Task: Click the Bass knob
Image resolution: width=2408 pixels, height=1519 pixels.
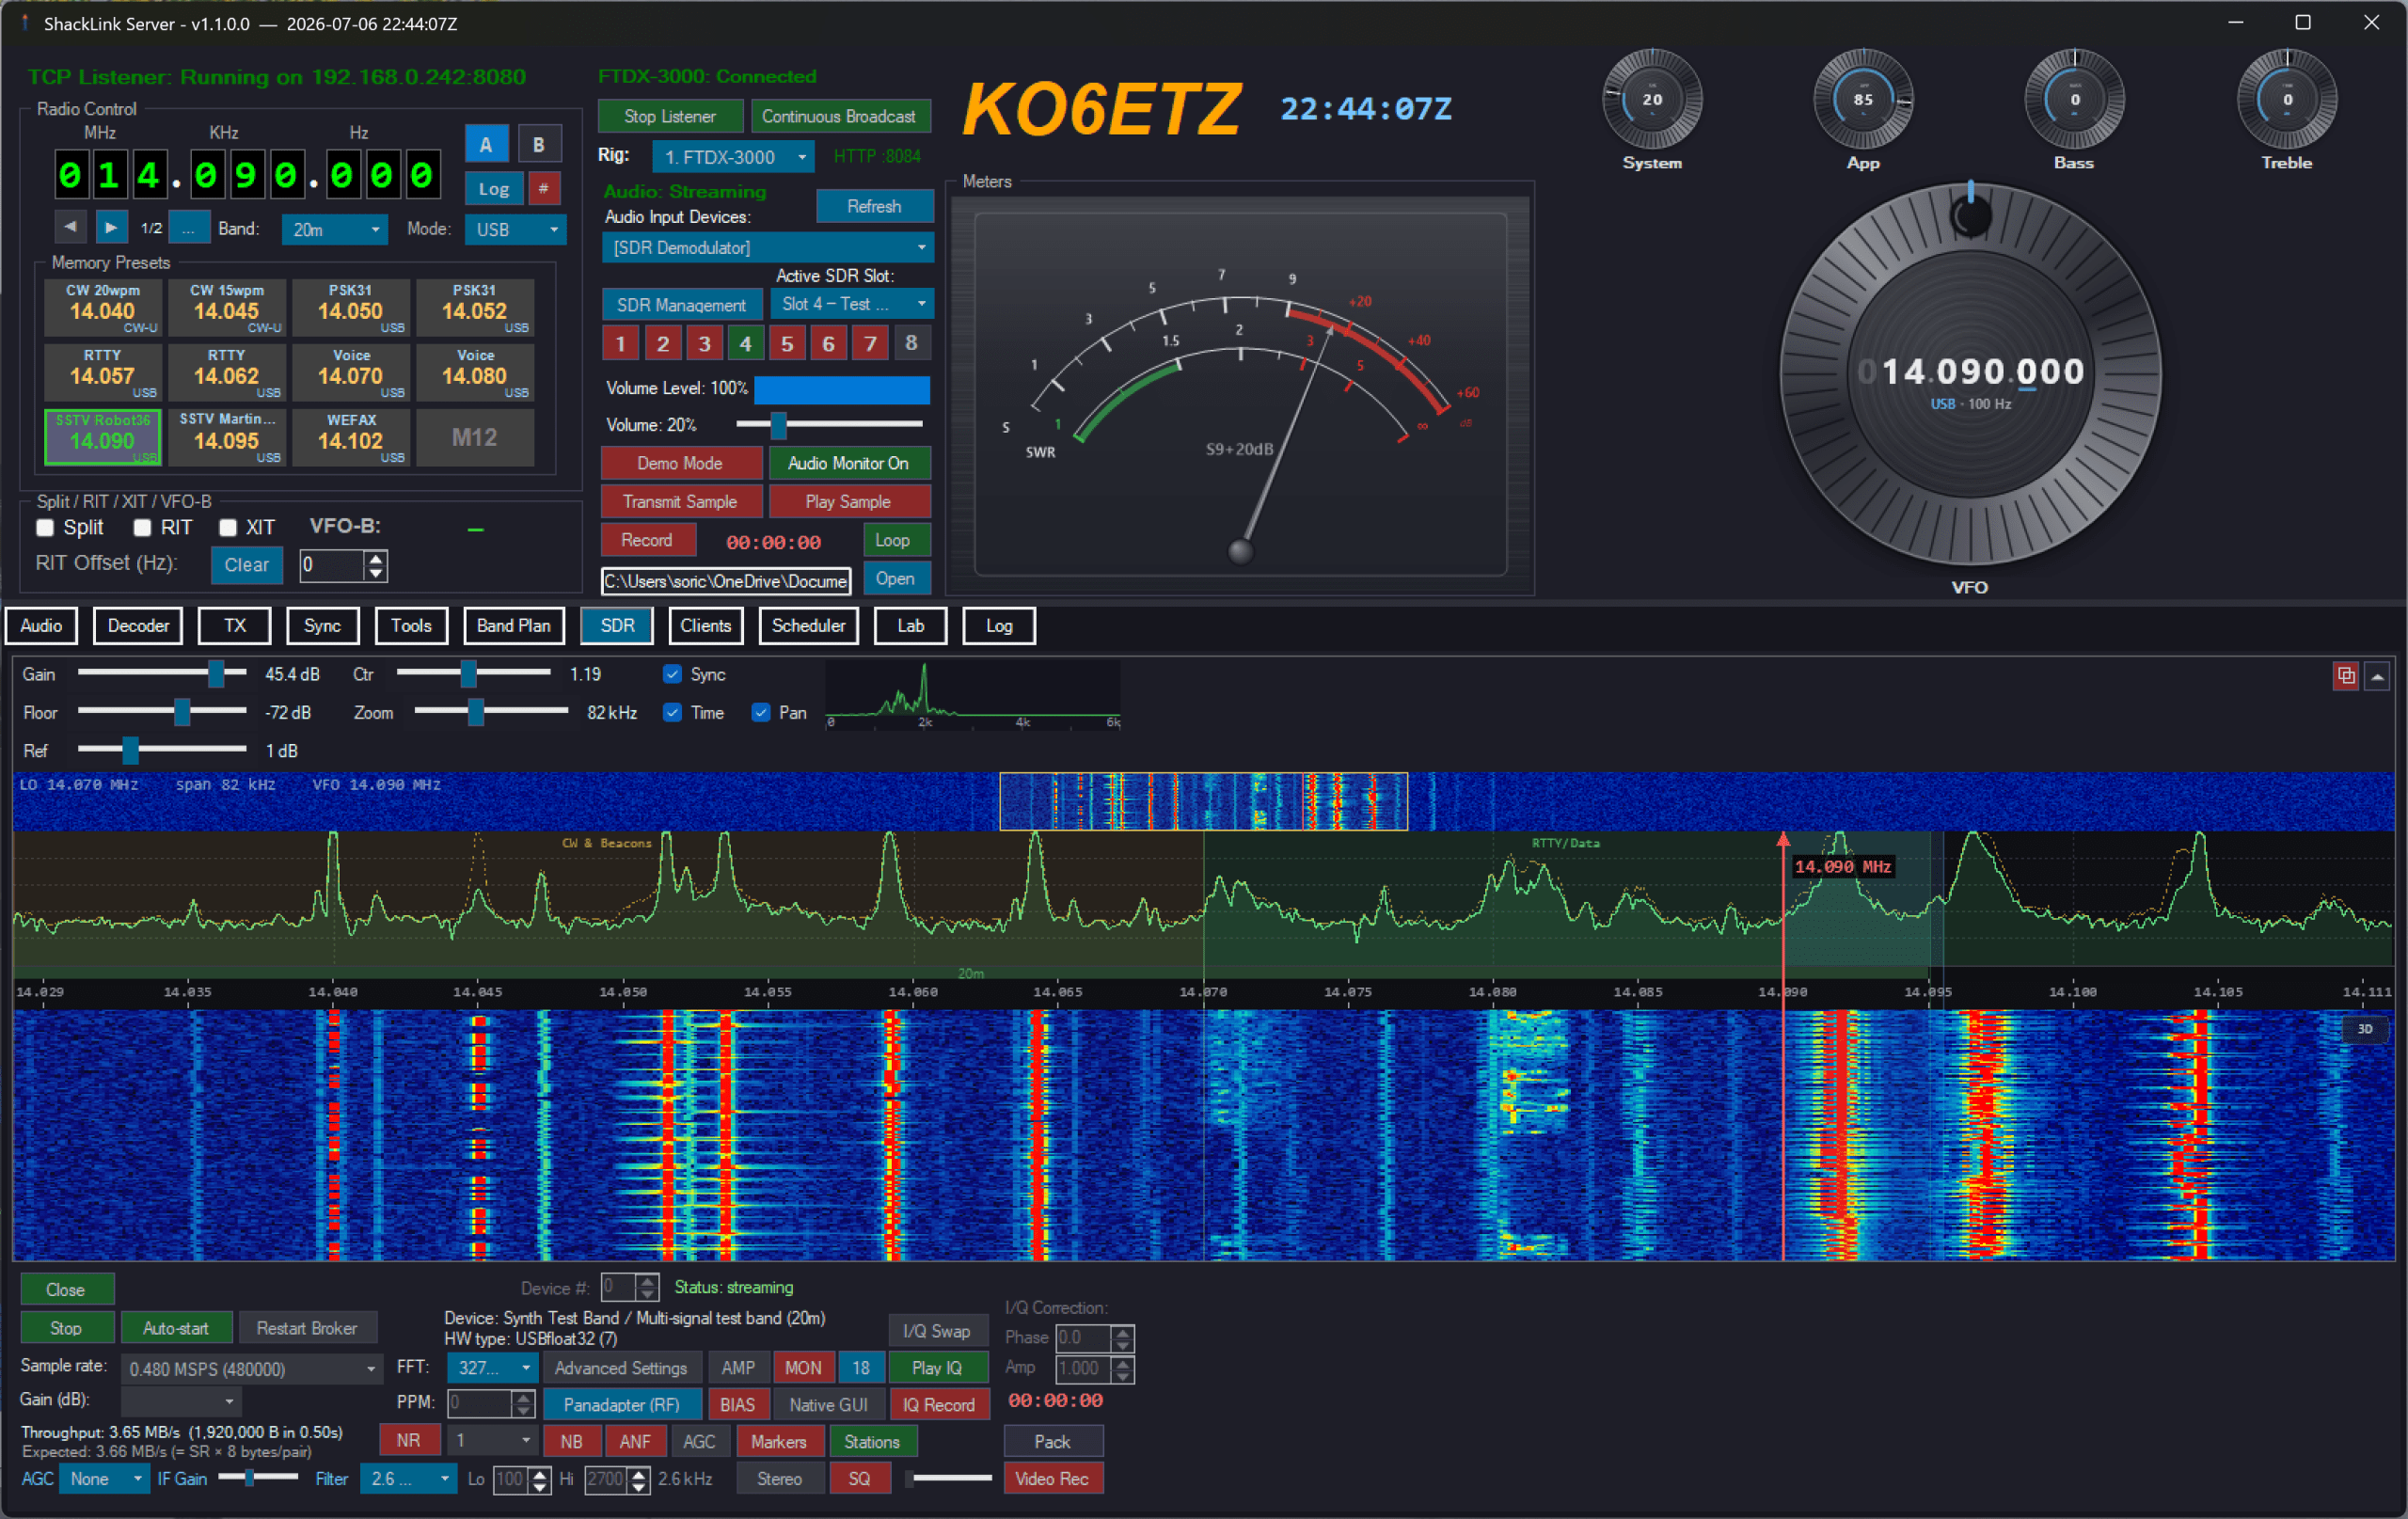Action: 2074,99
